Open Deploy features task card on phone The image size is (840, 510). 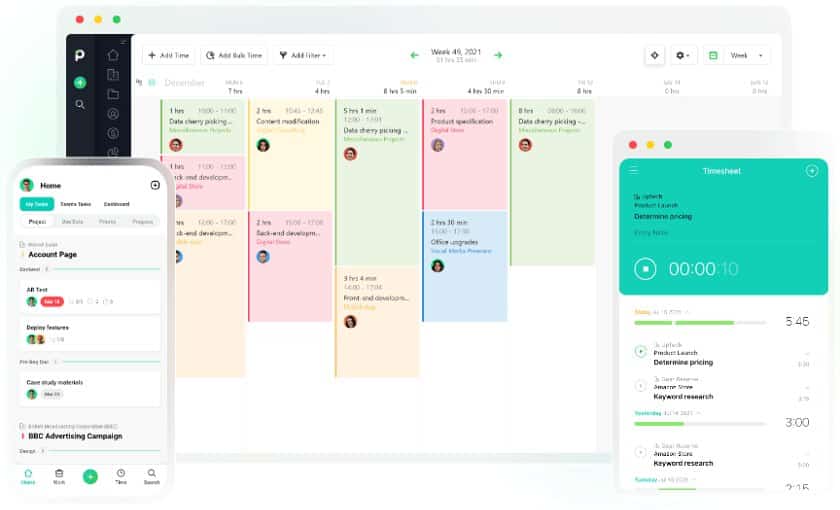[89, 333]
